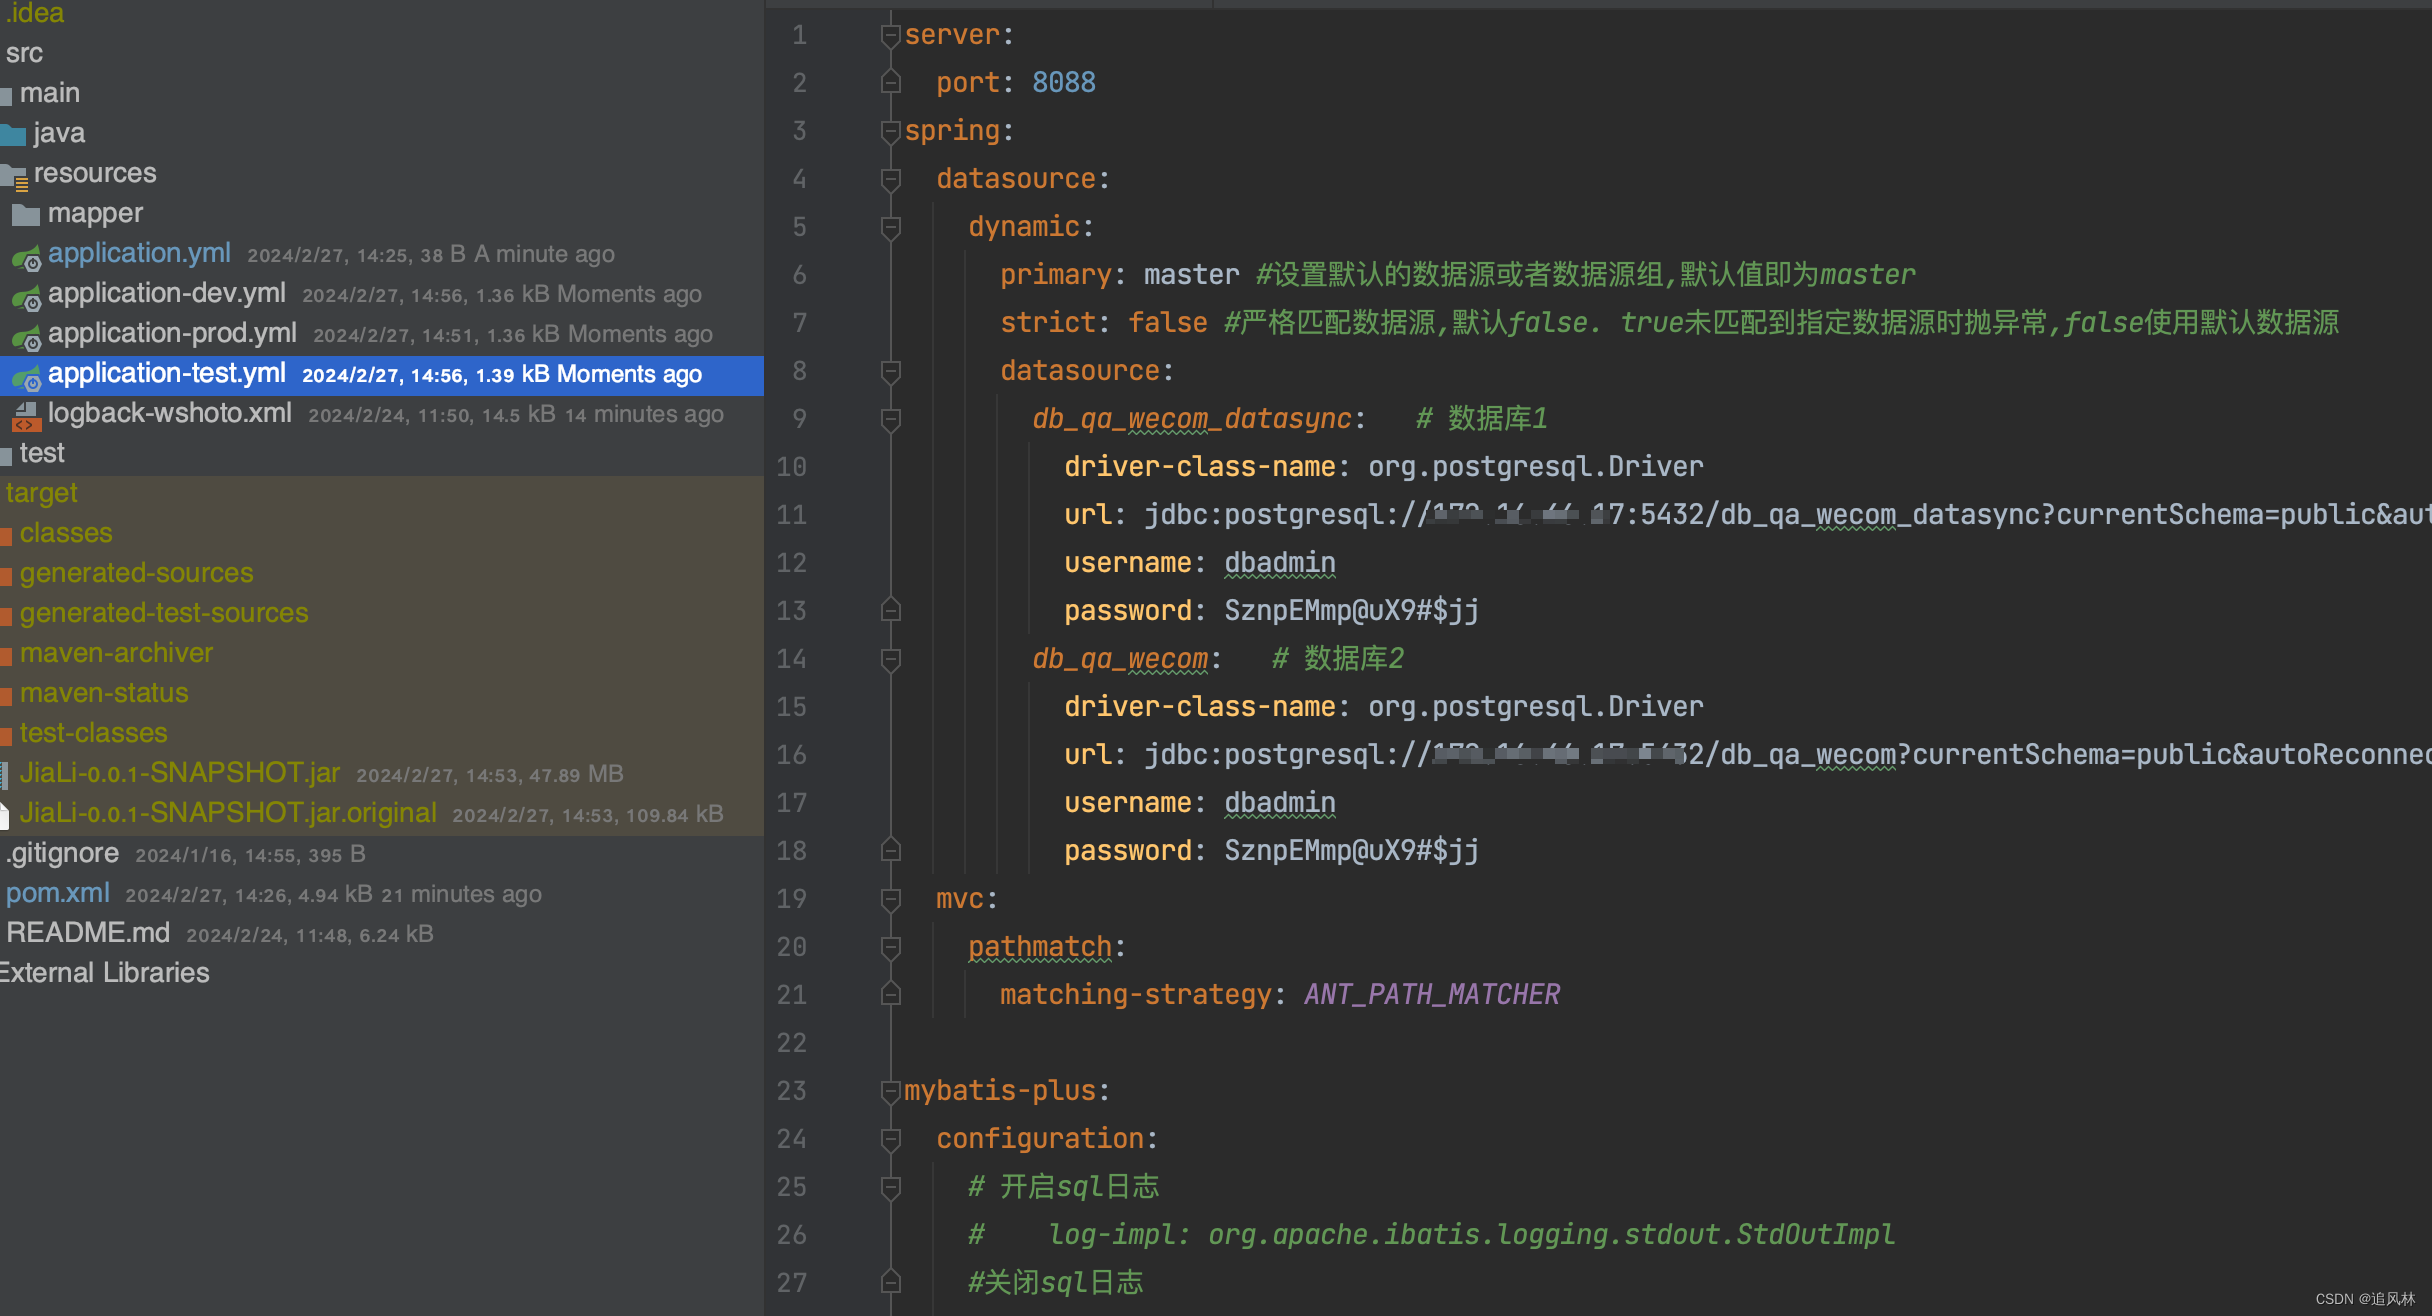Open application.yml file
2432x1316 pixels.
pyautogui.click(x=139, y=253)
